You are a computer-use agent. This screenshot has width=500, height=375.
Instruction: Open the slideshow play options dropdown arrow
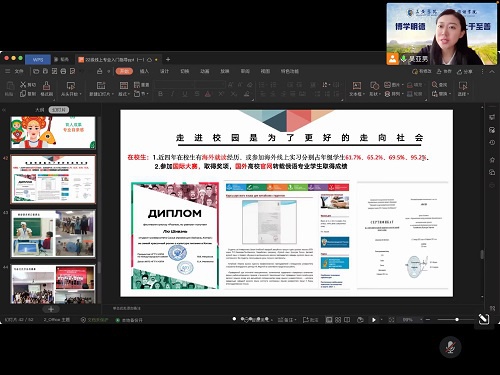(382, 320)
